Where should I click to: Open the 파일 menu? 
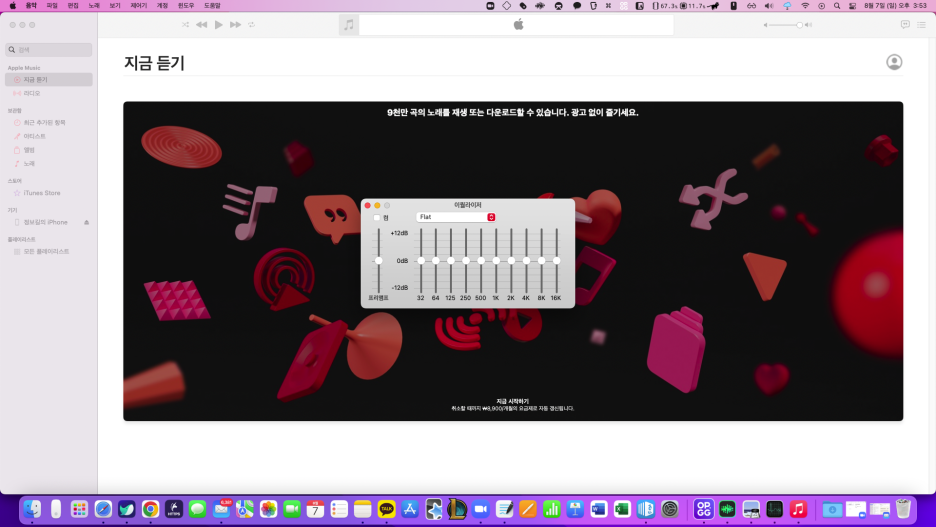(x=52, y=5)
